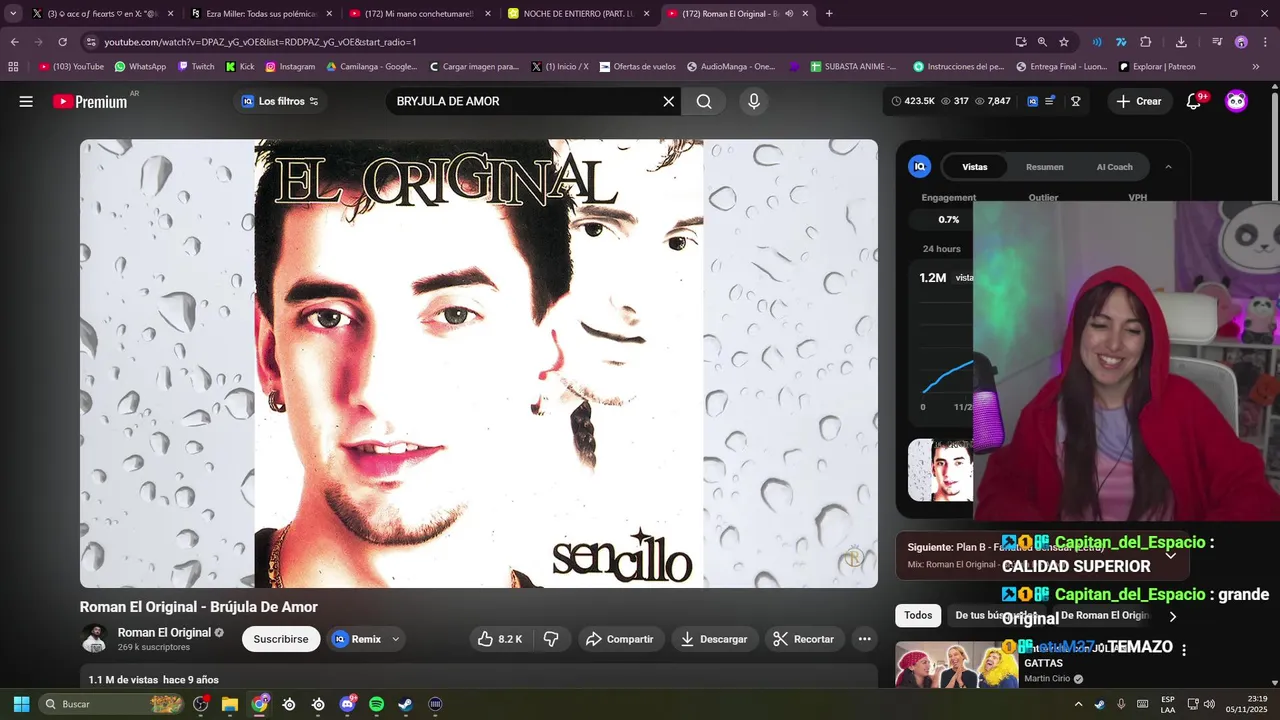This screenshot has height=720, width=1280.
Task: Open zoom magnifier in address bar
Action: pos(1042,42)
